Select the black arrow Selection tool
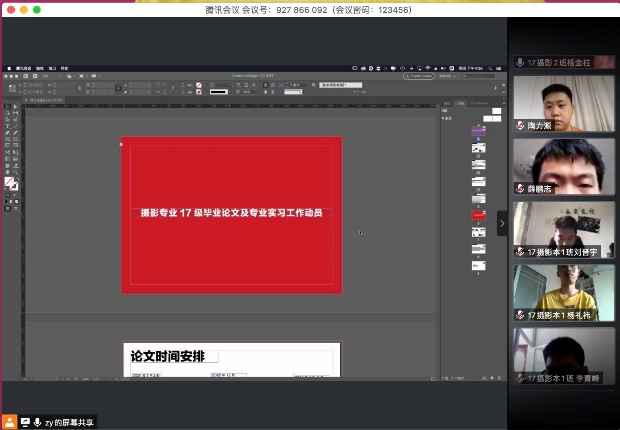620x430 pixels. coord(6,106)
